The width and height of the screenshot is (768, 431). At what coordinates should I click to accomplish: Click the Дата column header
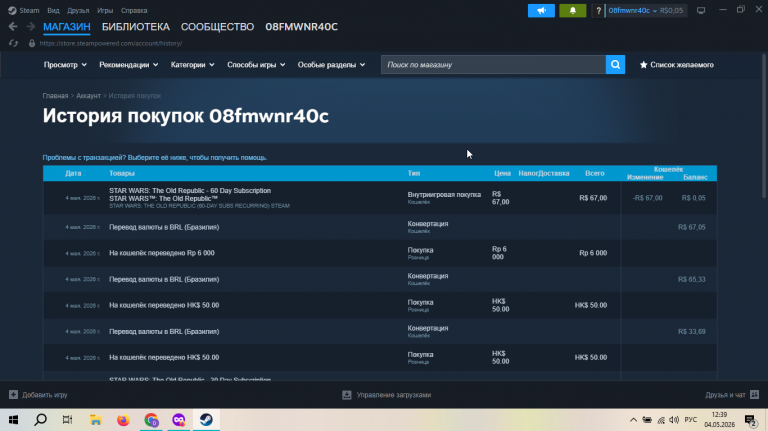point(73,173)
